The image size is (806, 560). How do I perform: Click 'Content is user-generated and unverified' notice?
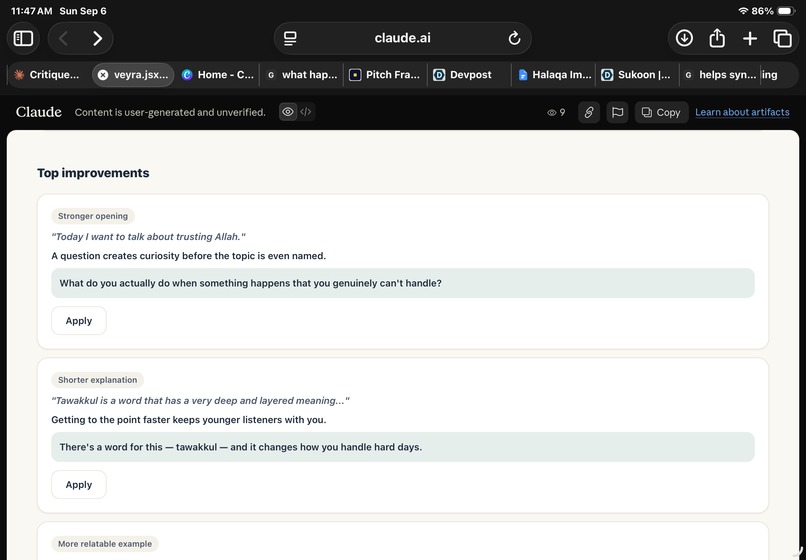(x=170, y=112)
